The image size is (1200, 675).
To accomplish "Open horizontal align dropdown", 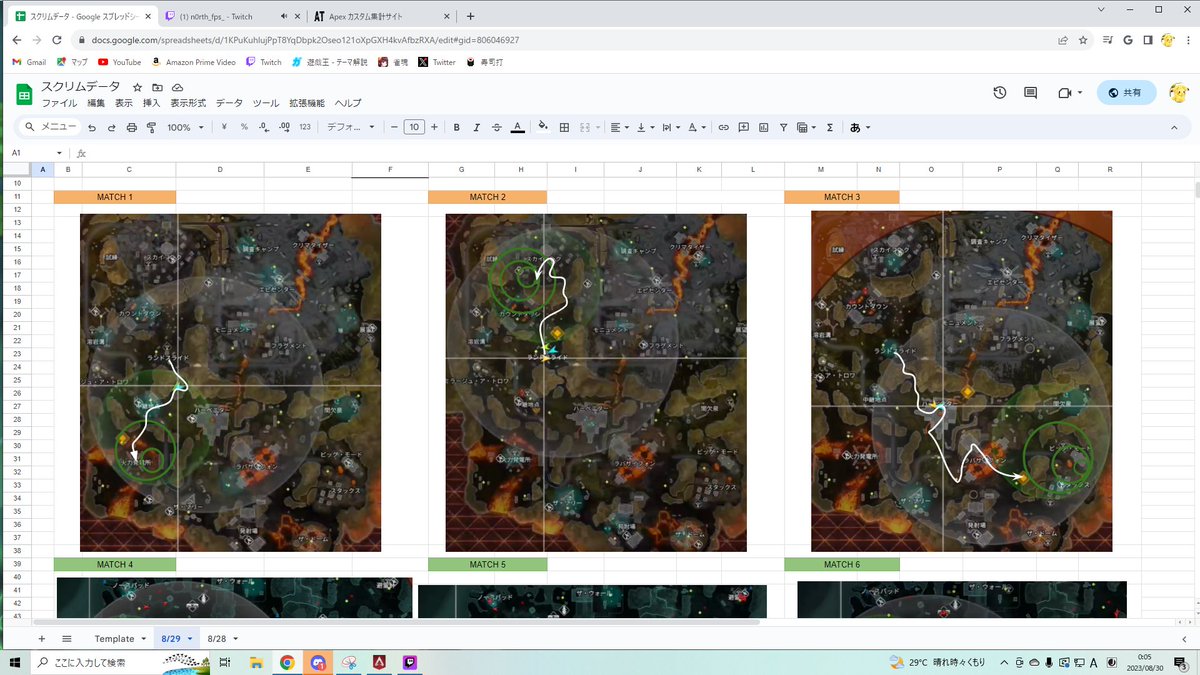I will (x=619, y=127).
